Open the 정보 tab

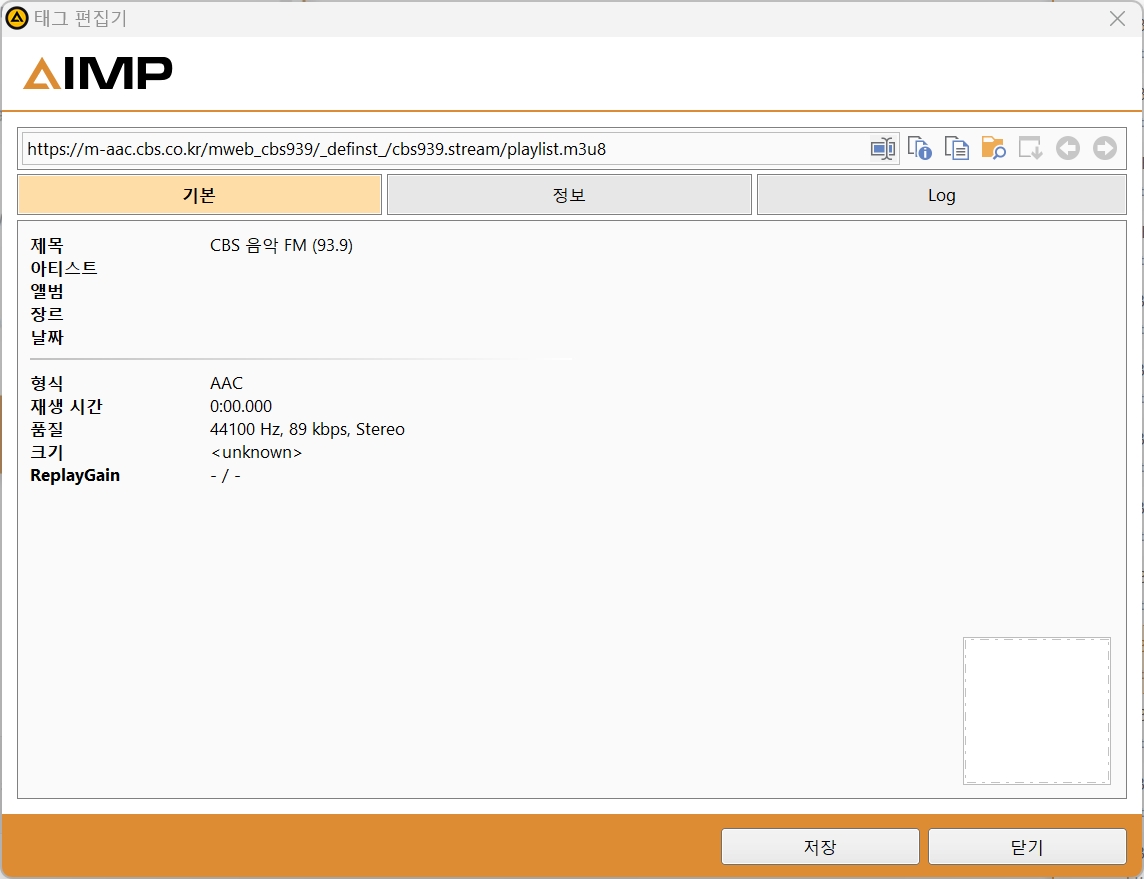[x=569, y=195]
